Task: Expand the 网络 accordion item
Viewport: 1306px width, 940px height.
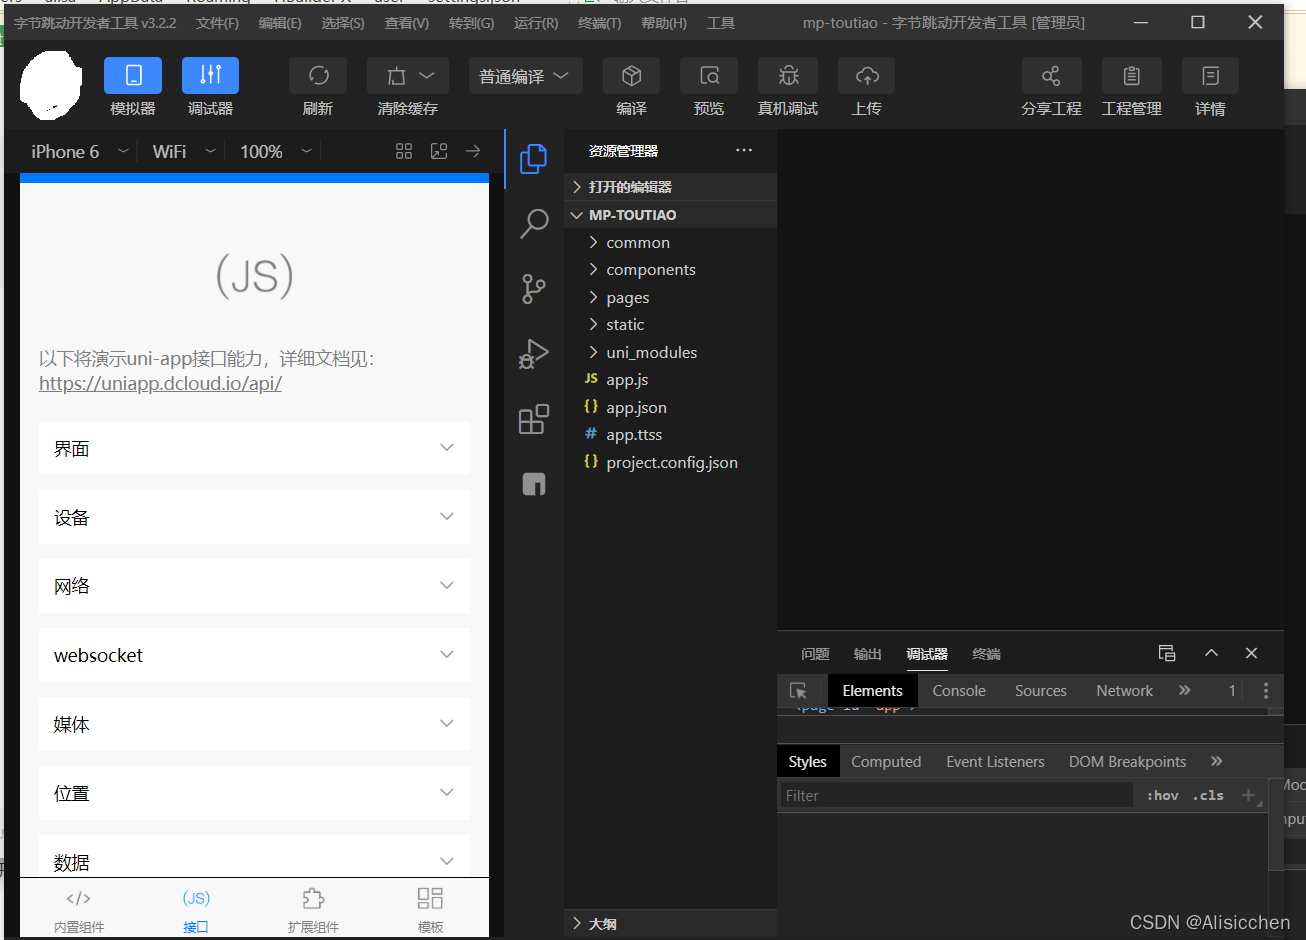Action: pyautogui.click(x=254, y=586)
